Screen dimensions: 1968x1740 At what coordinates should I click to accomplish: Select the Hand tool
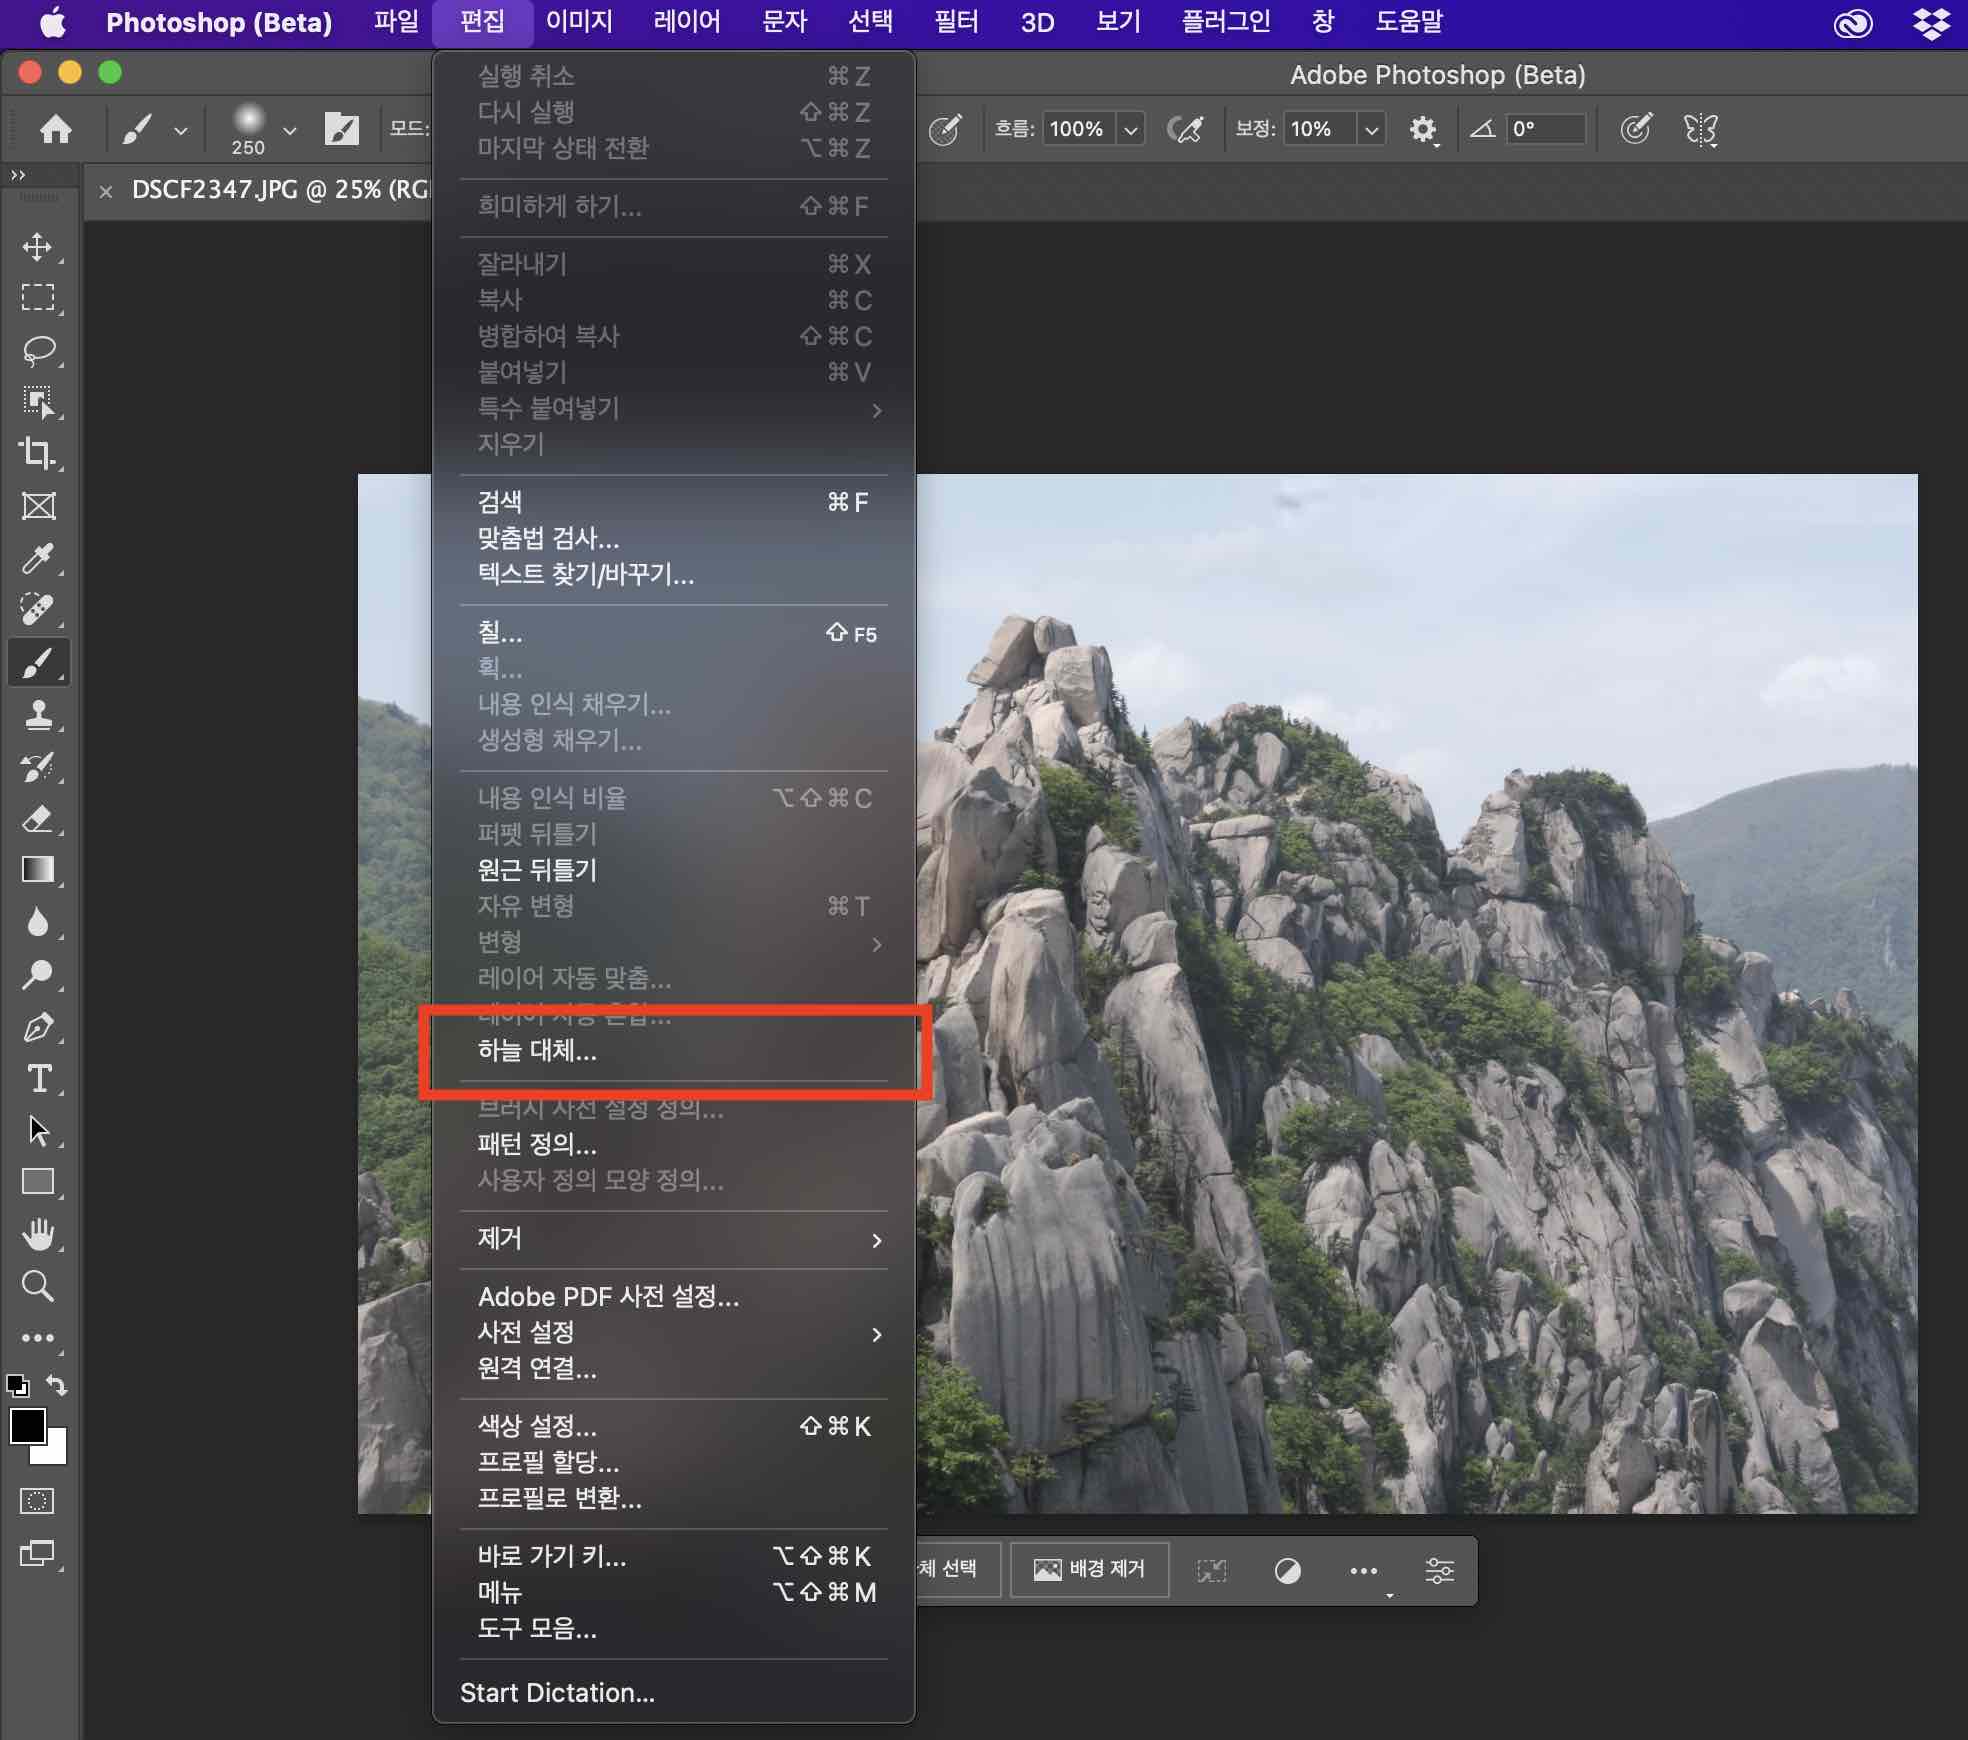click(x=38, y=1234)
